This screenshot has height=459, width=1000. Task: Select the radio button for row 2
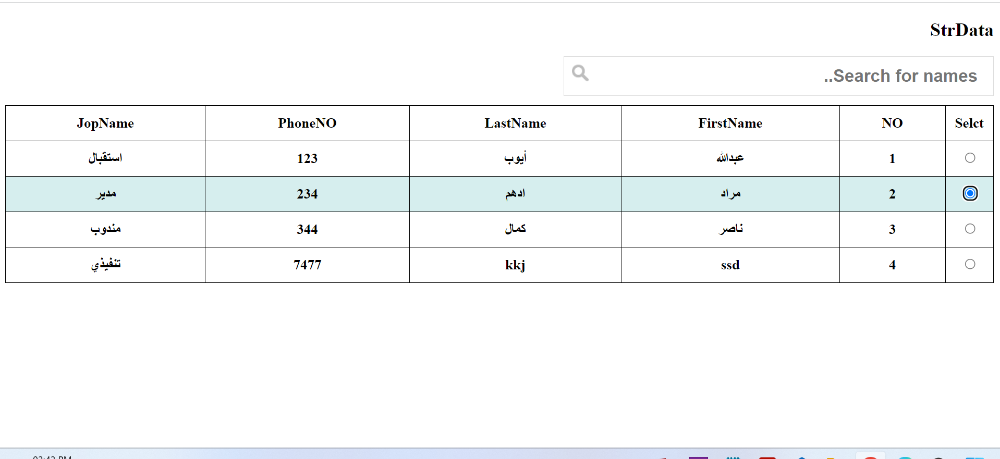point(969,193)
